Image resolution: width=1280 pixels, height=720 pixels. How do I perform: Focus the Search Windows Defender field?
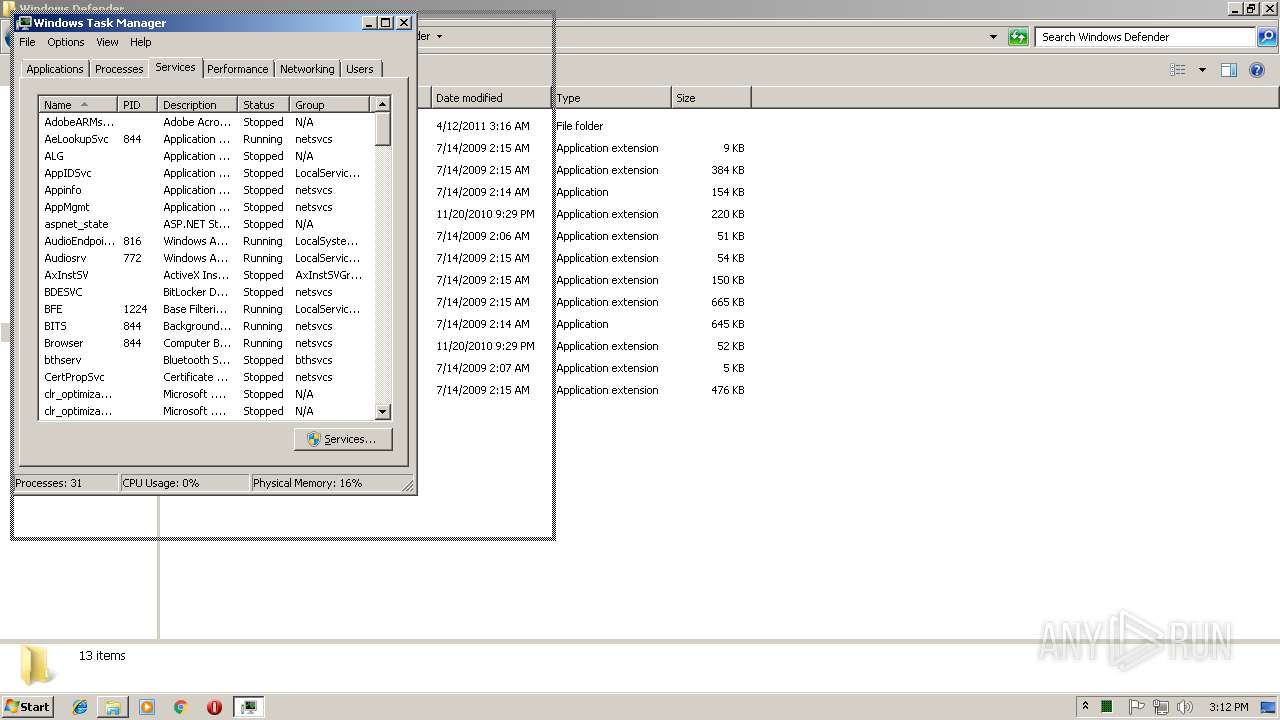(x=1145, y=37)
